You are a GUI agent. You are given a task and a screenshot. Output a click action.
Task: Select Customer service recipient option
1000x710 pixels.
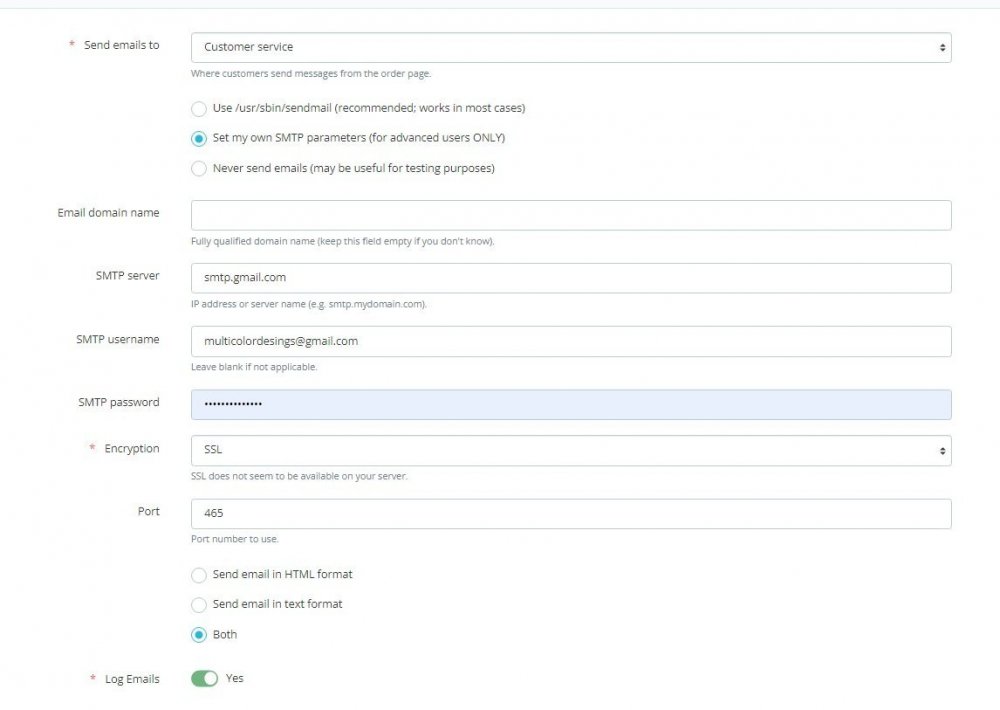pyautogui.click(x=570, y=46)
